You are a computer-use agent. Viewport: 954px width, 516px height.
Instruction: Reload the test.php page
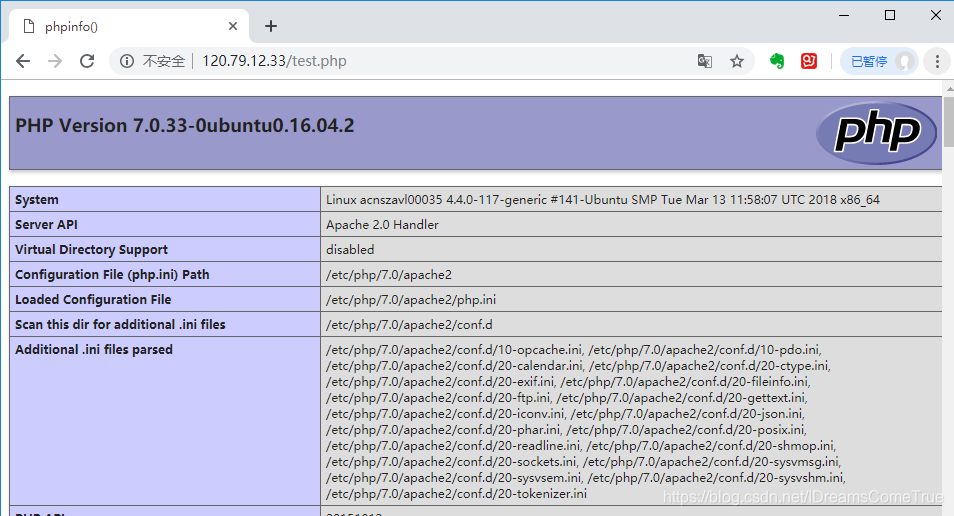click(87, 61)
